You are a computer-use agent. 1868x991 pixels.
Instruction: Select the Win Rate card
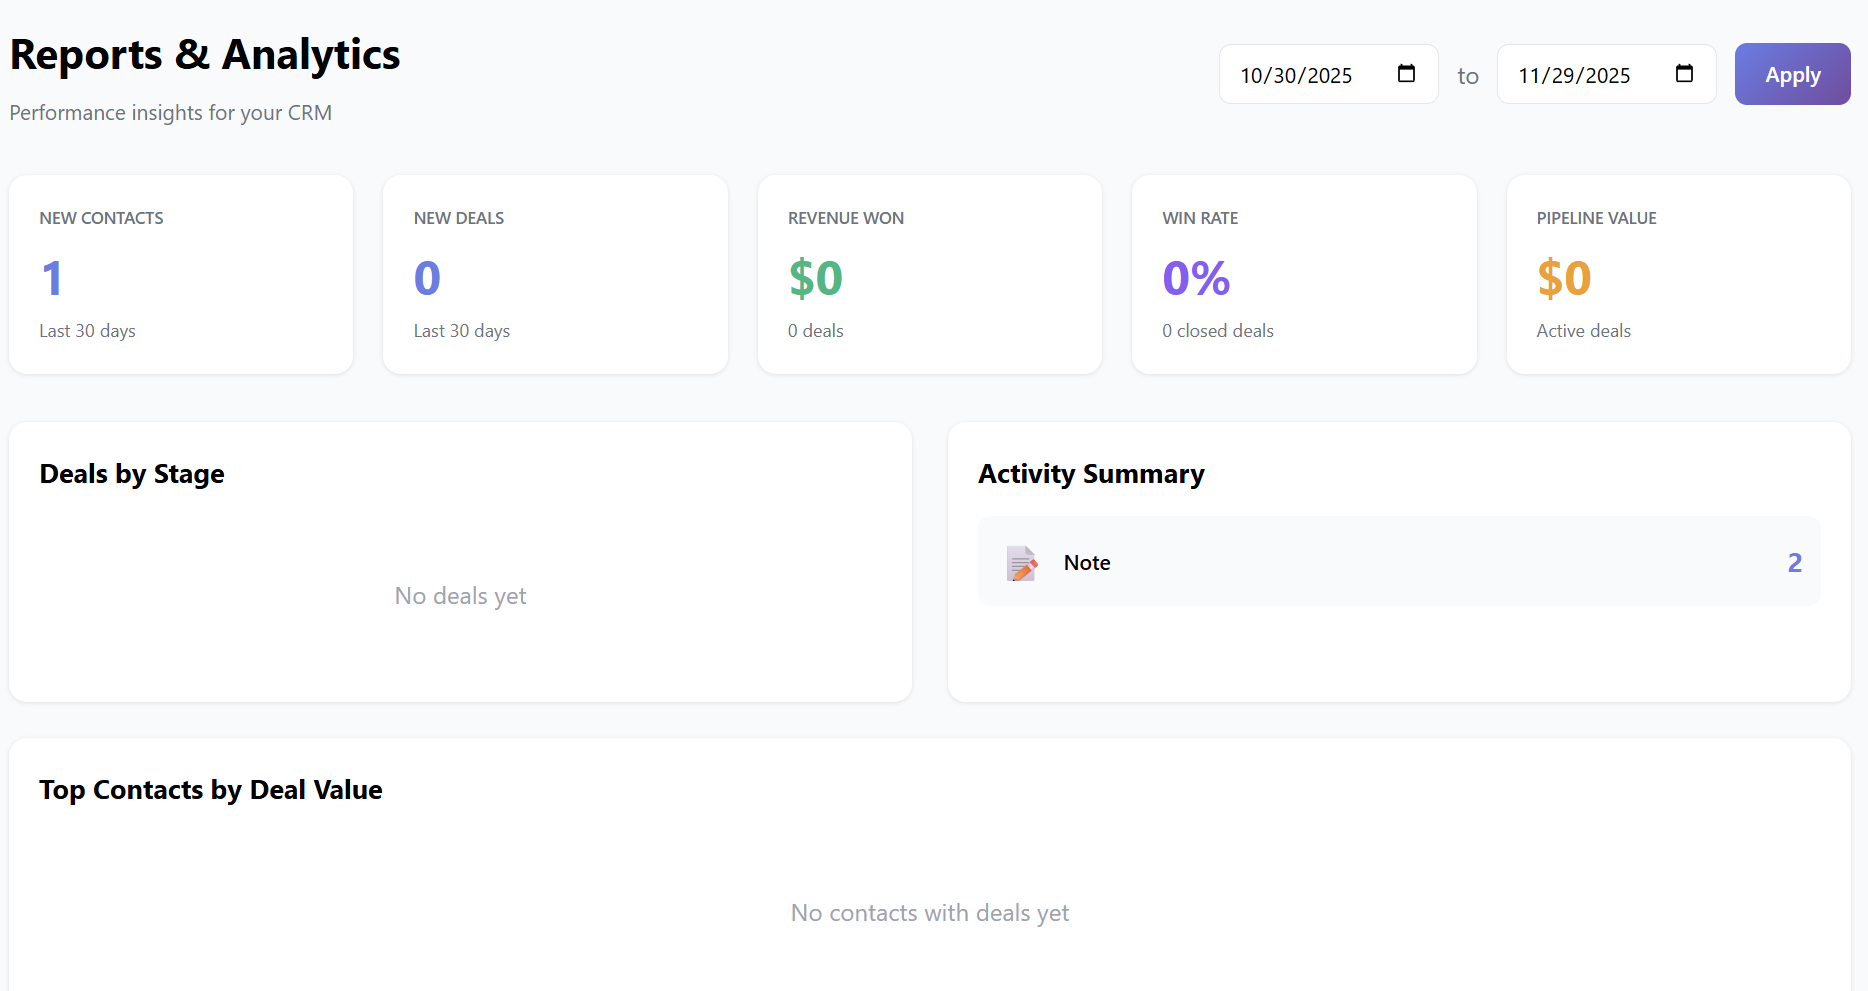1304,275
